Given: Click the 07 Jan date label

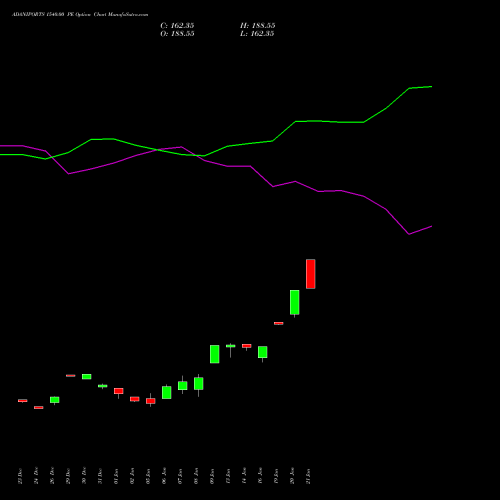Looking at the screenshot, I should [x=180, y=476].
